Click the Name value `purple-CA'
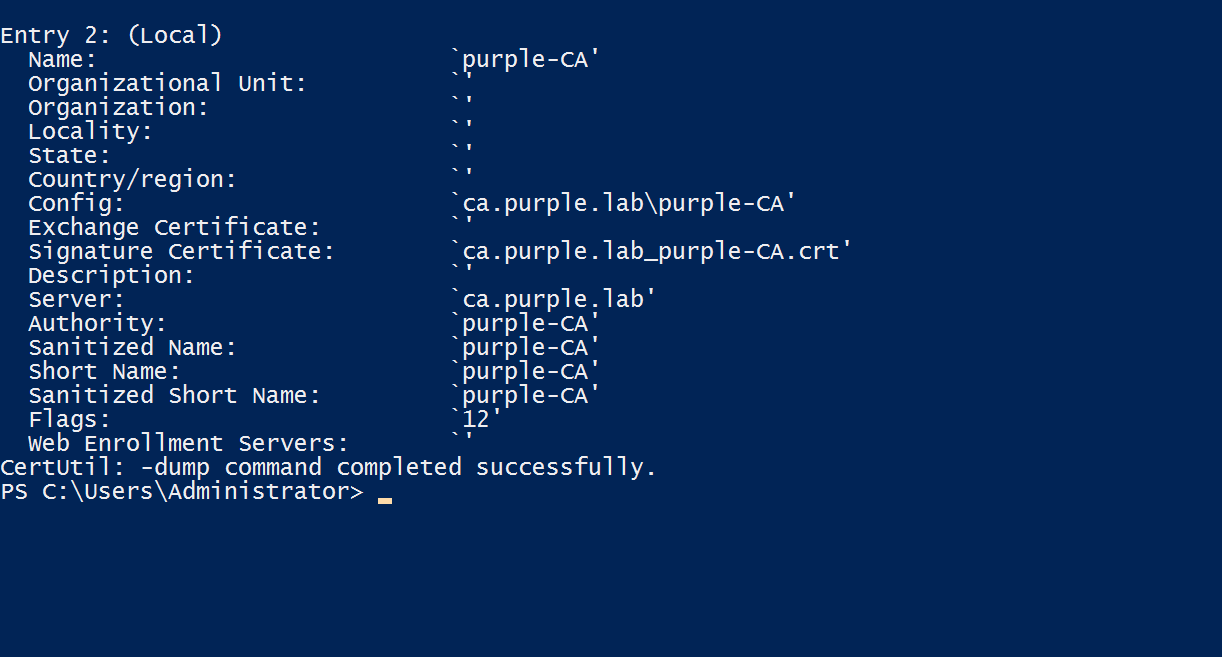This screenshot has width=1222, height=657. [x=525, y=60]
